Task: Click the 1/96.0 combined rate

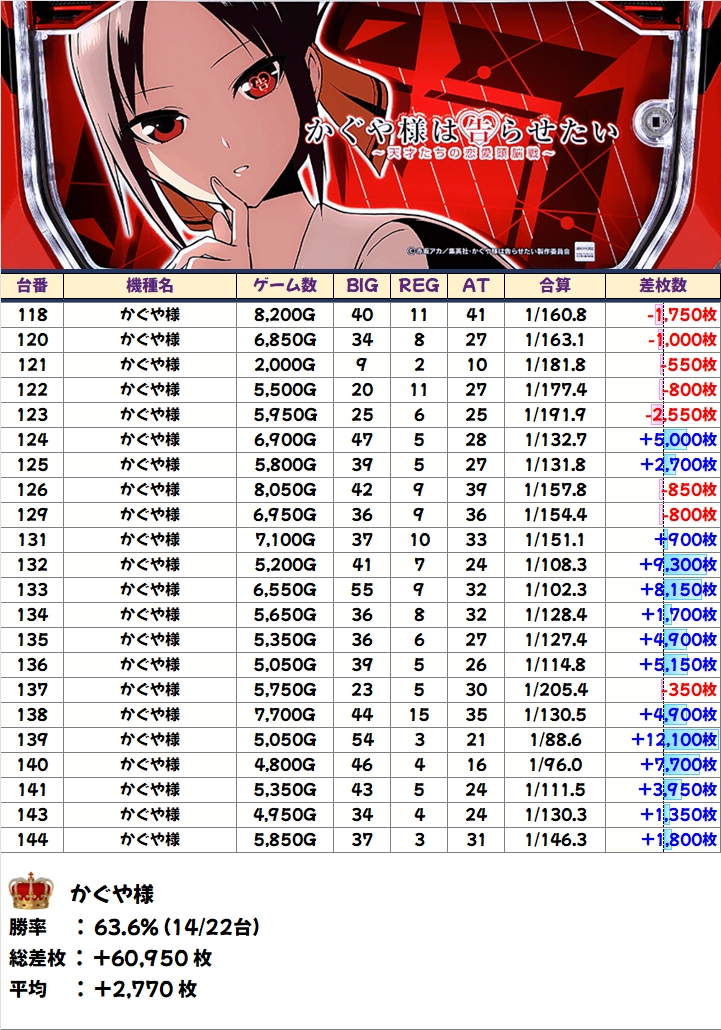Action: click(x=556, y=764)
